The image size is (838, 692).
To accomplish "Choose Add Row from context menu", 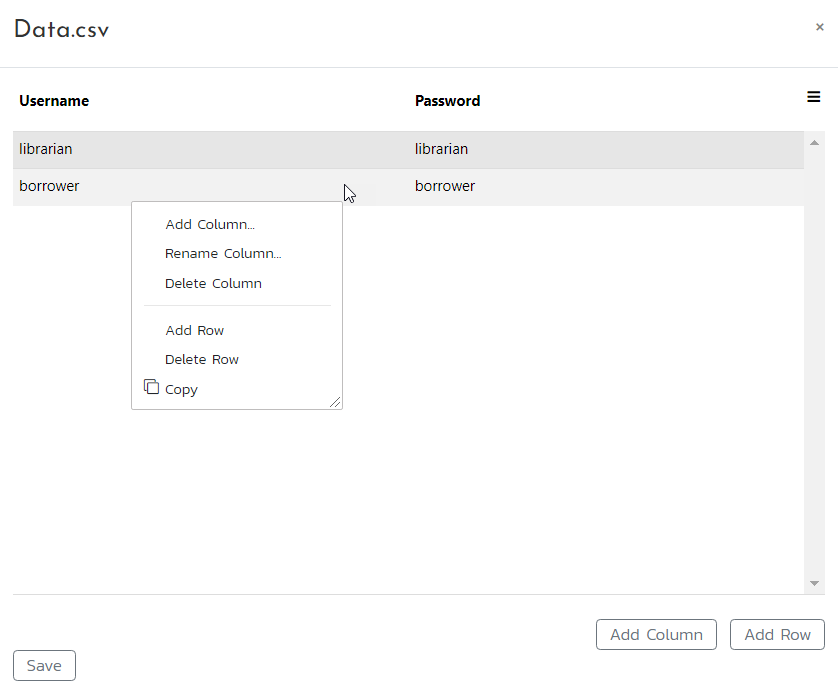I will 195,331.
